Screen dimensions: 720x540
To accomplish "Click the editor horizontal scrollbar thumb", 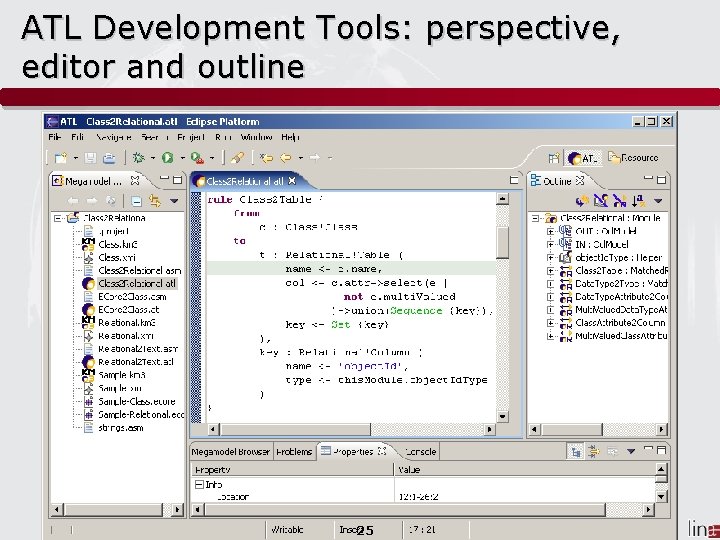I will pos(296,429).
